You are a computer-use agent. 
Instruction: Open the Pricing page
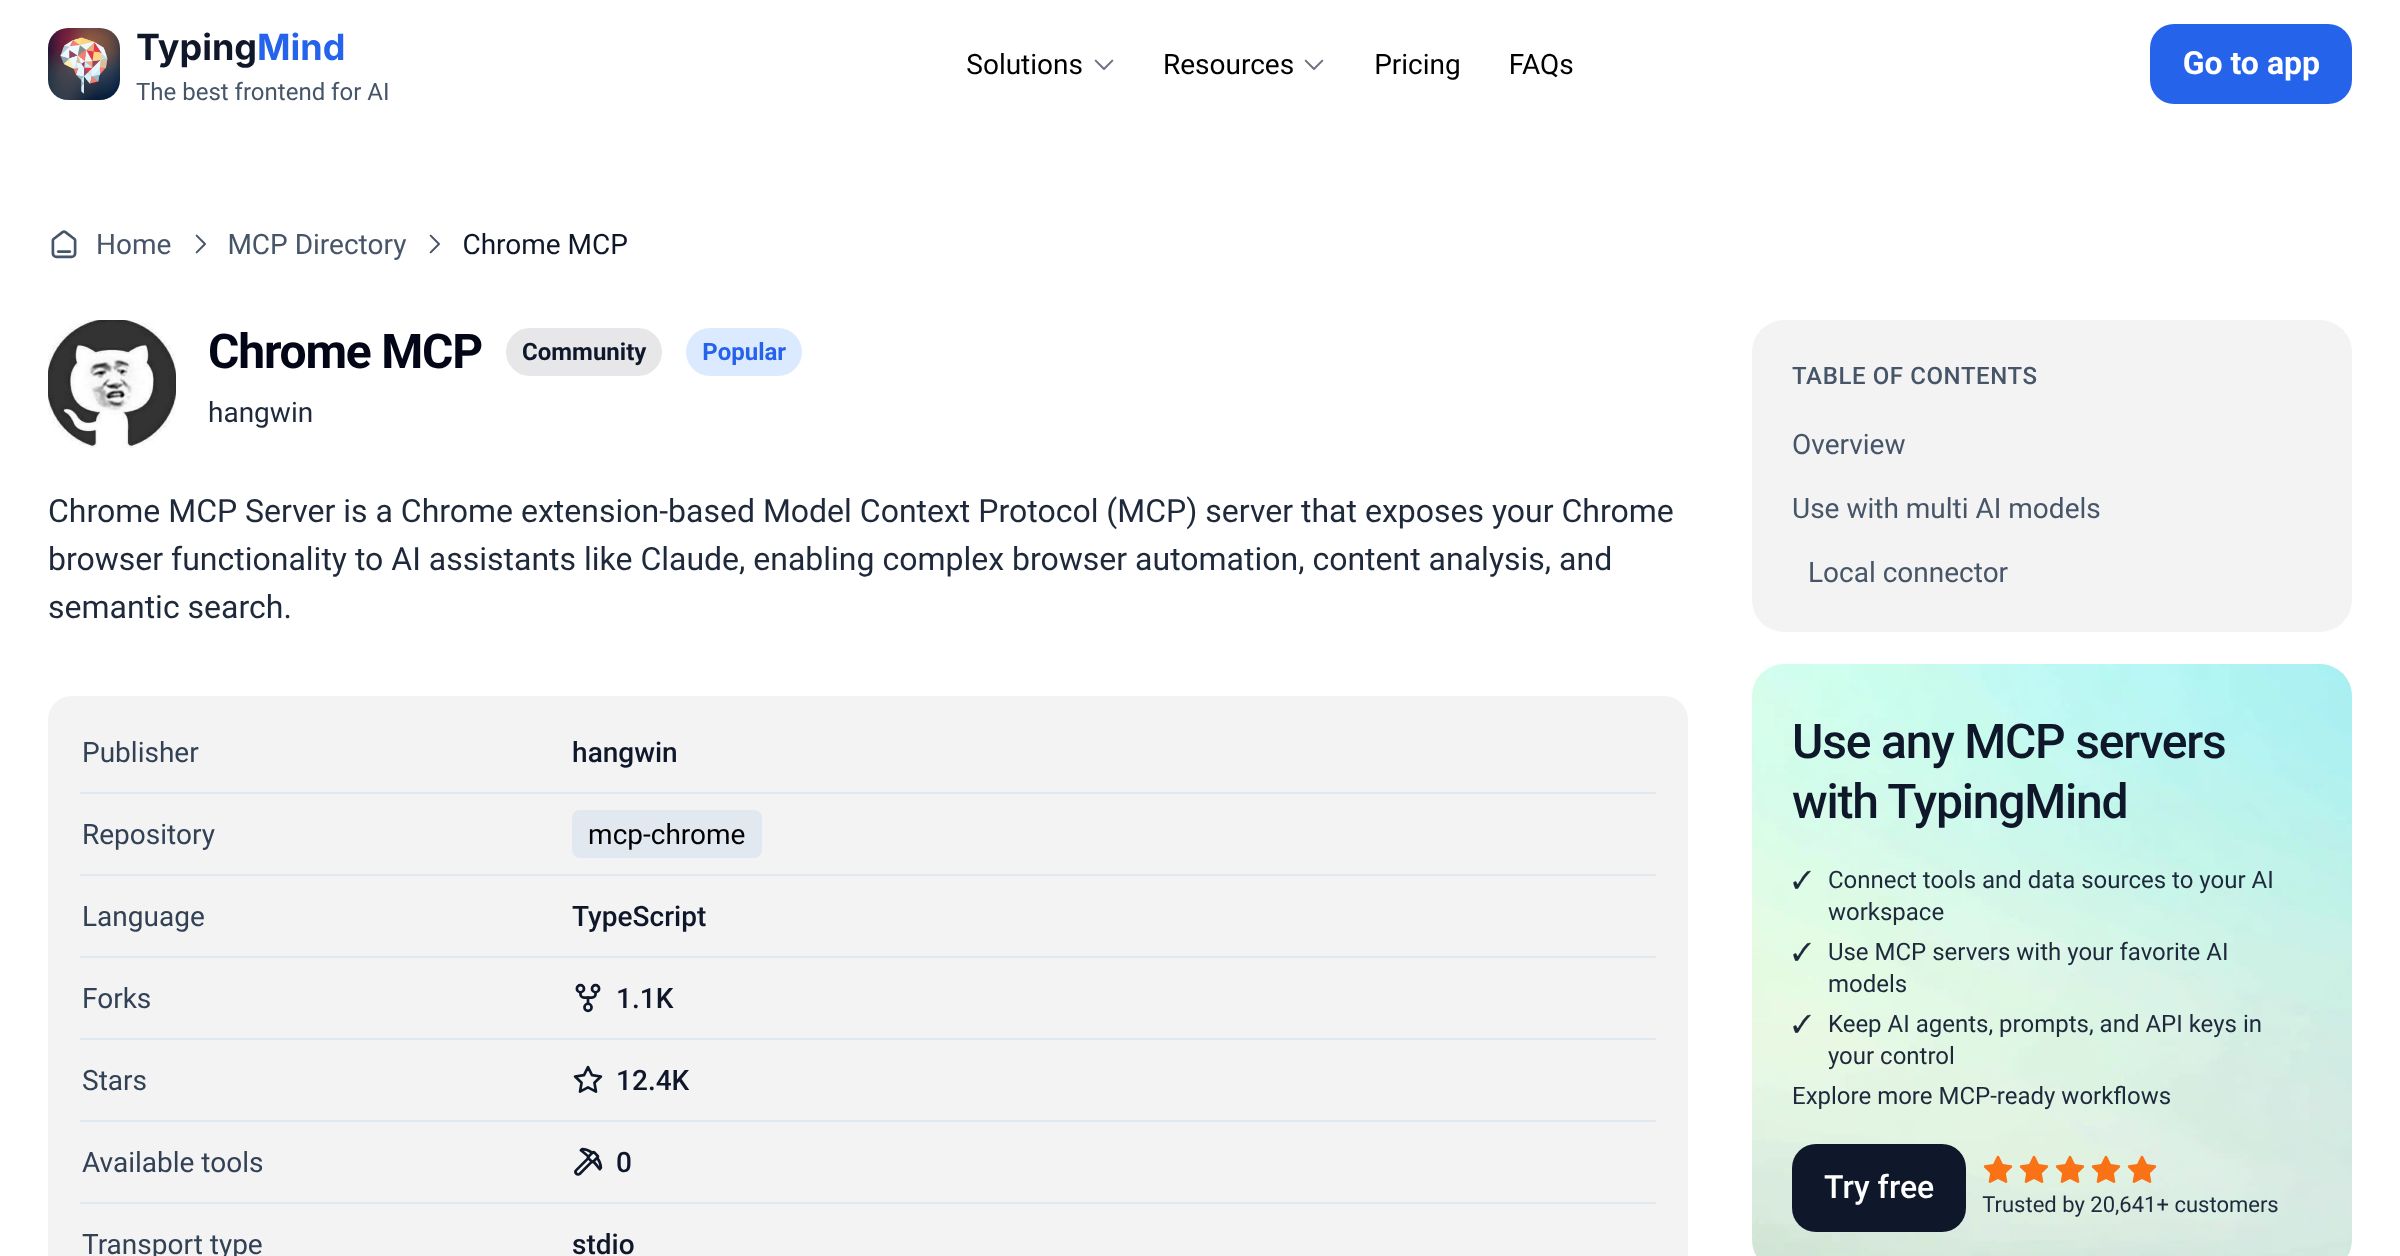tap(1417, 64)
